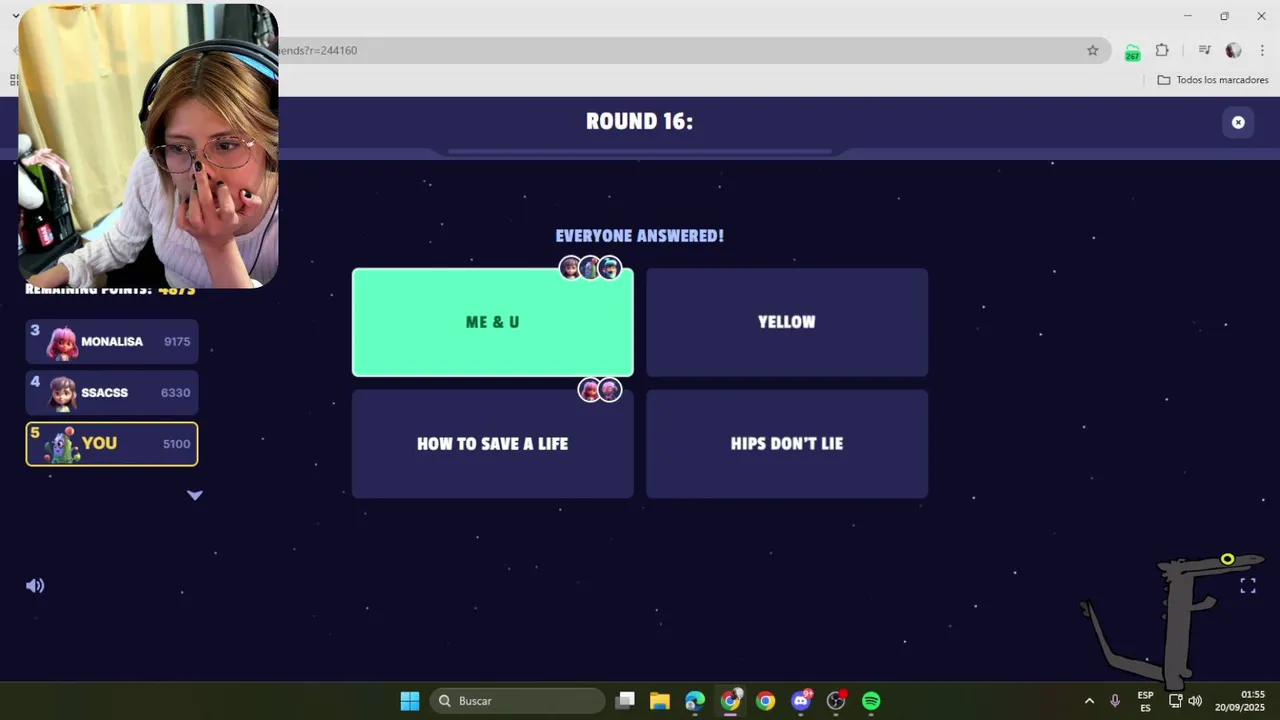Open the clock showing 01:55

1240,701
